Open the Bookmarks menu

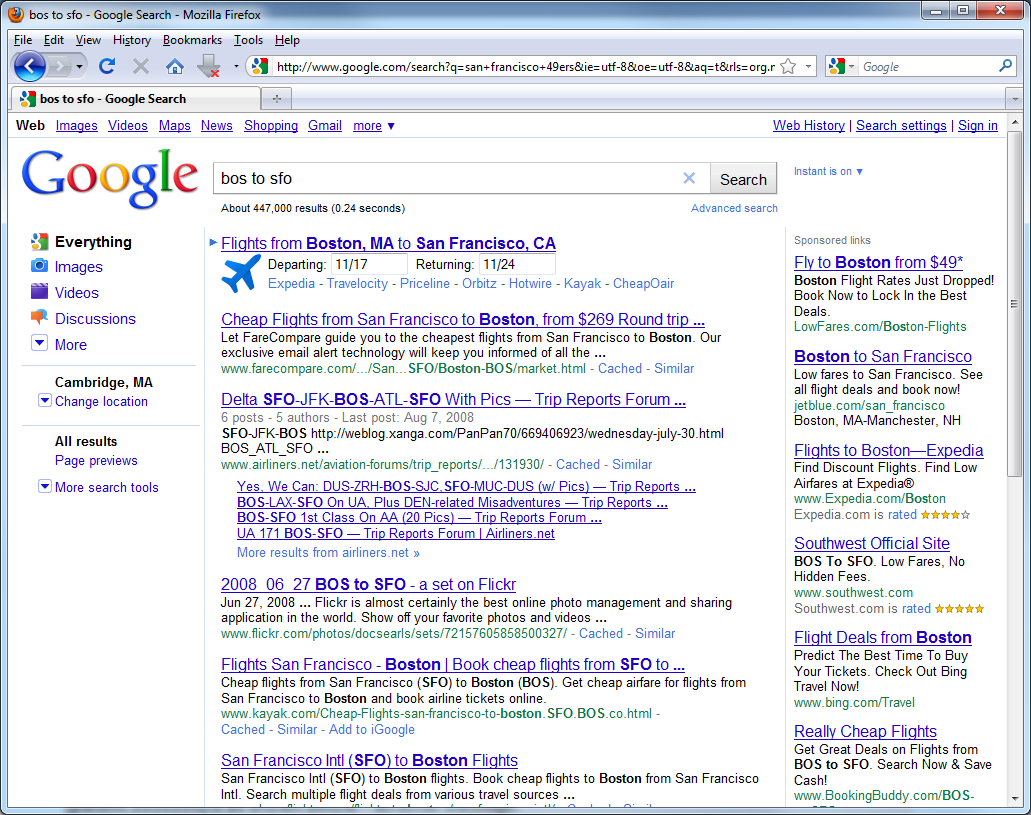192,39
